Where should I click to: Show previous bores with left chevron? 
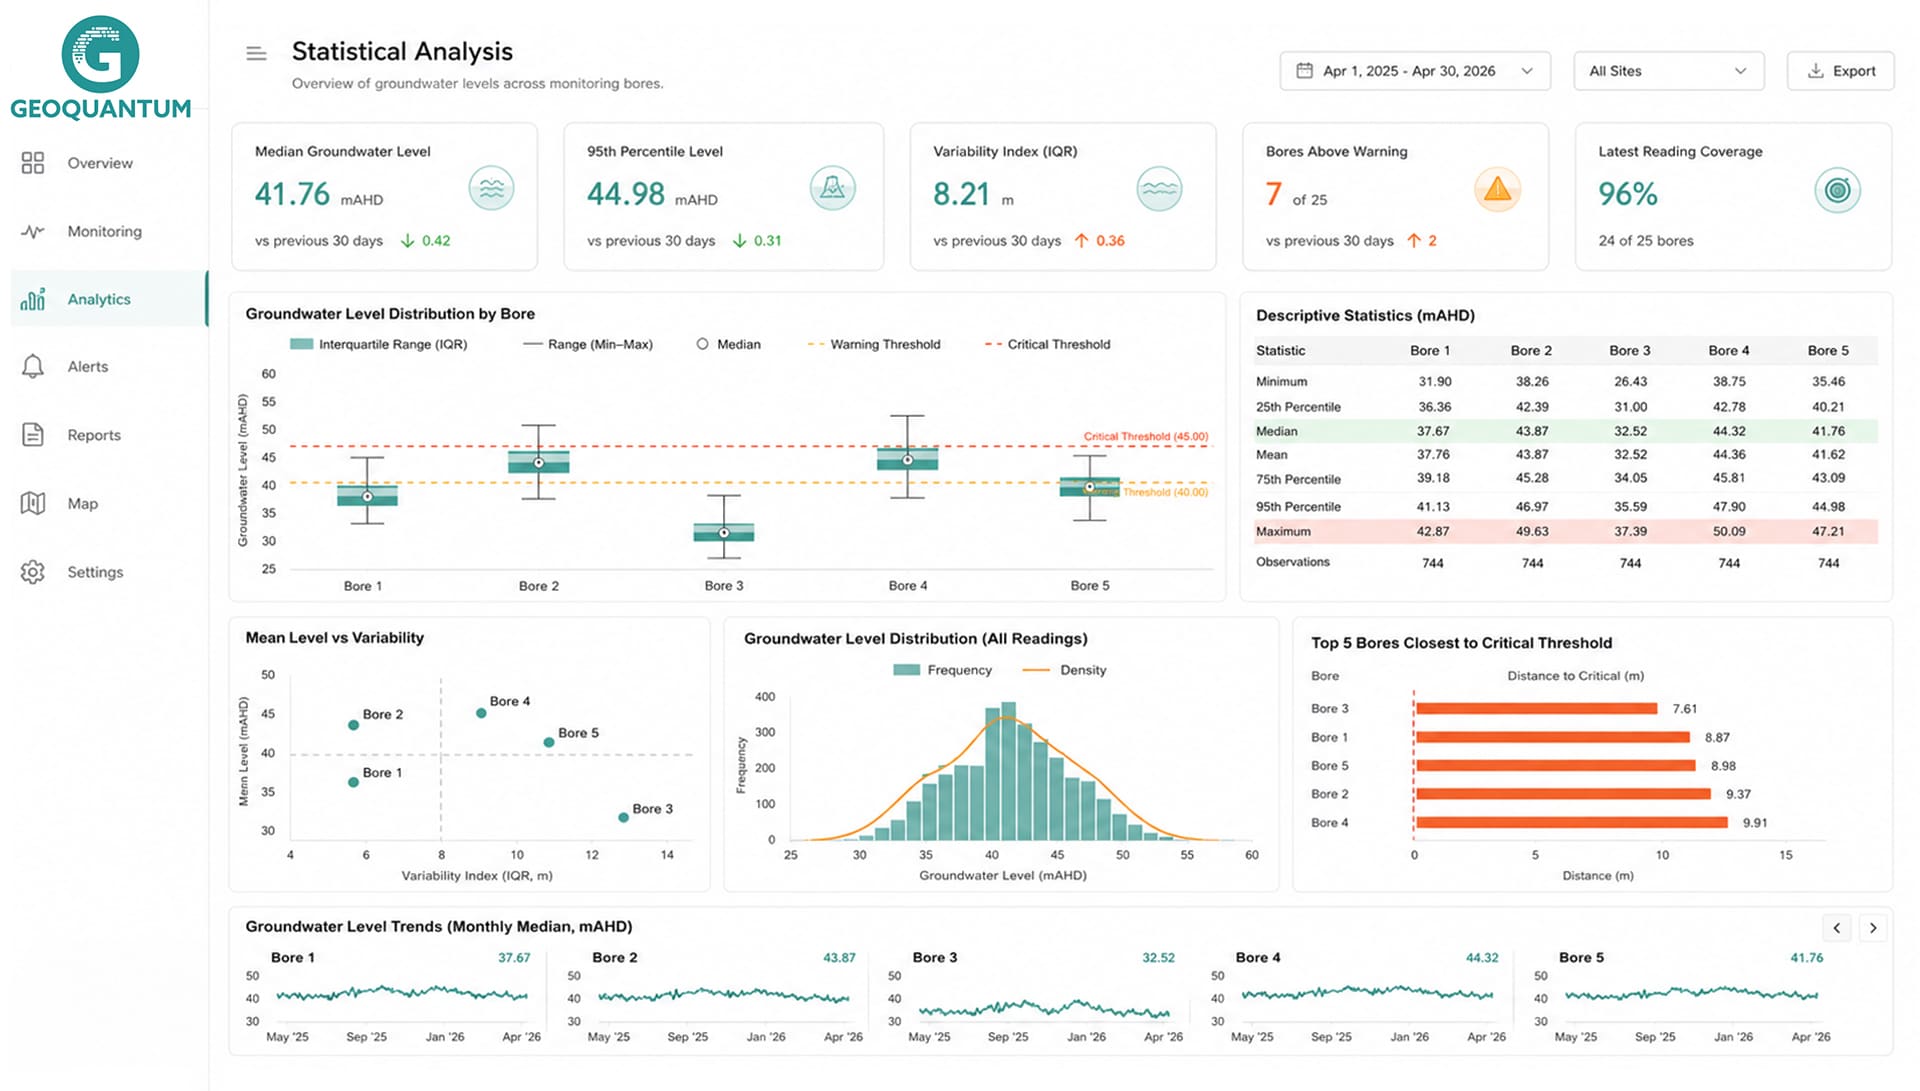(x=1836, y=928)
